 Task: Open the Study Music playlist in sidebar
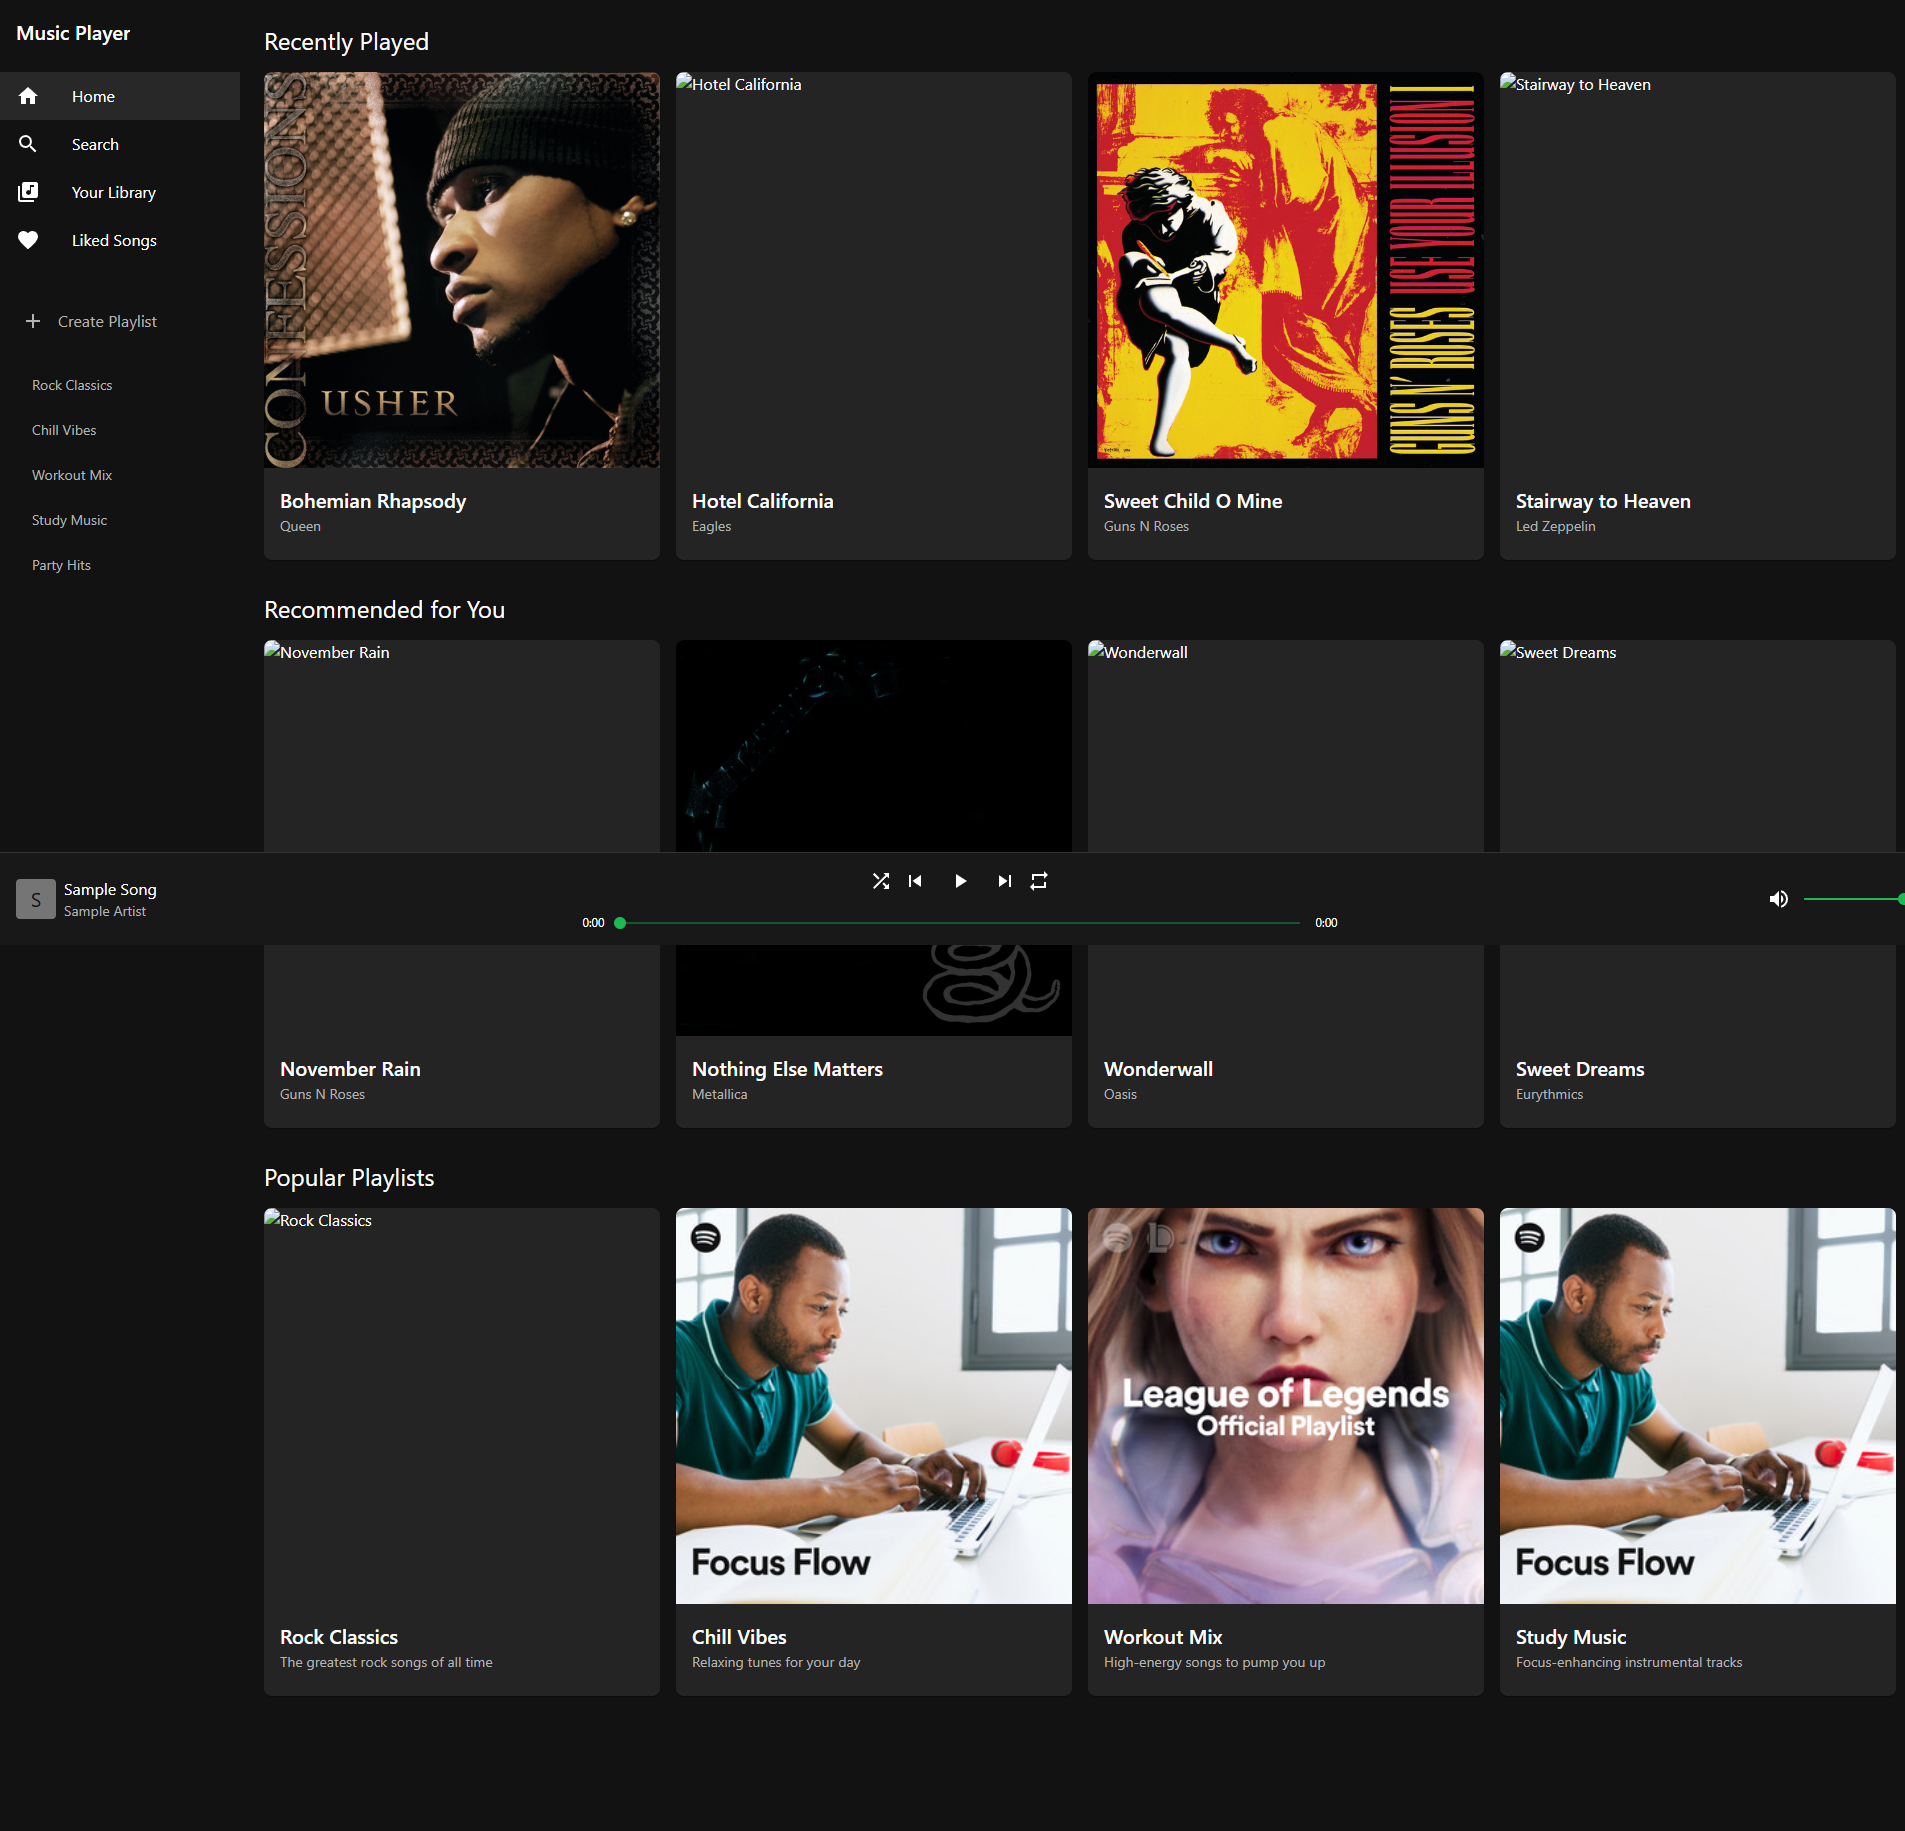coord(69,519)
